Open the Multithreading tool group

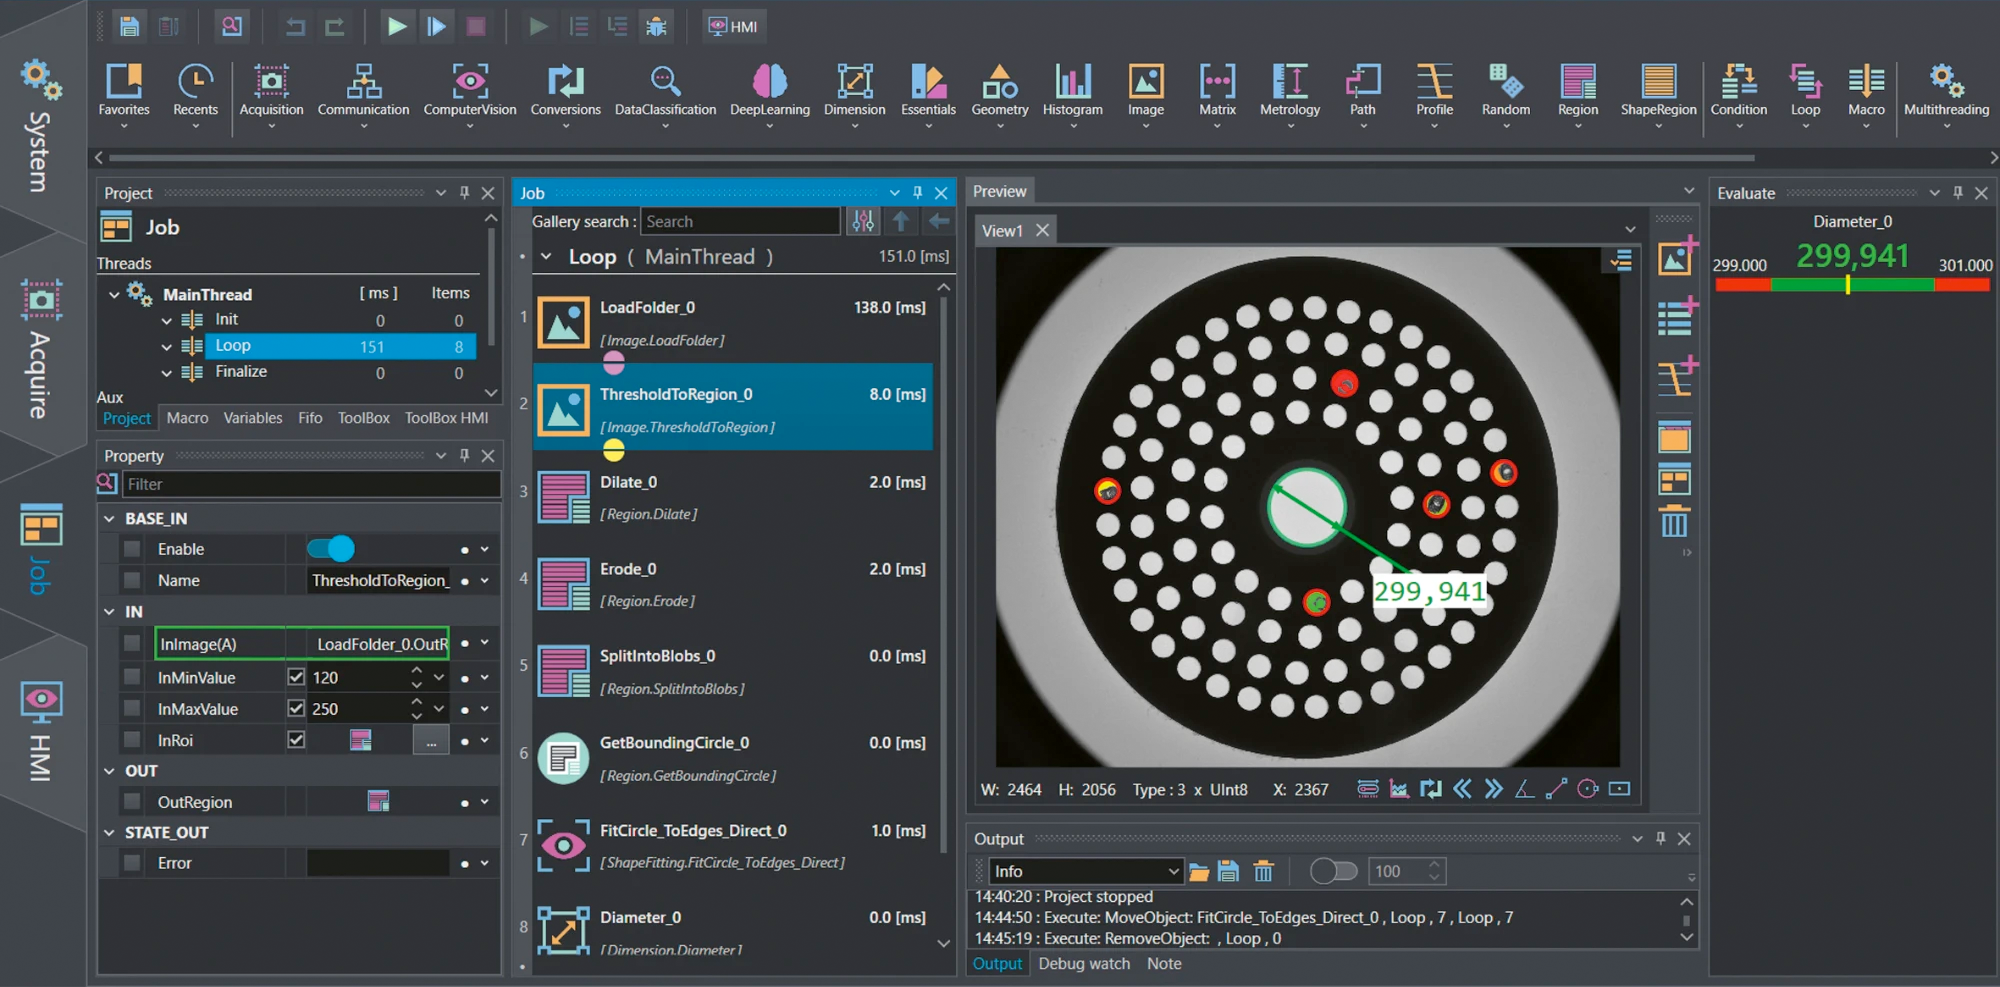tap(1946, 90)
